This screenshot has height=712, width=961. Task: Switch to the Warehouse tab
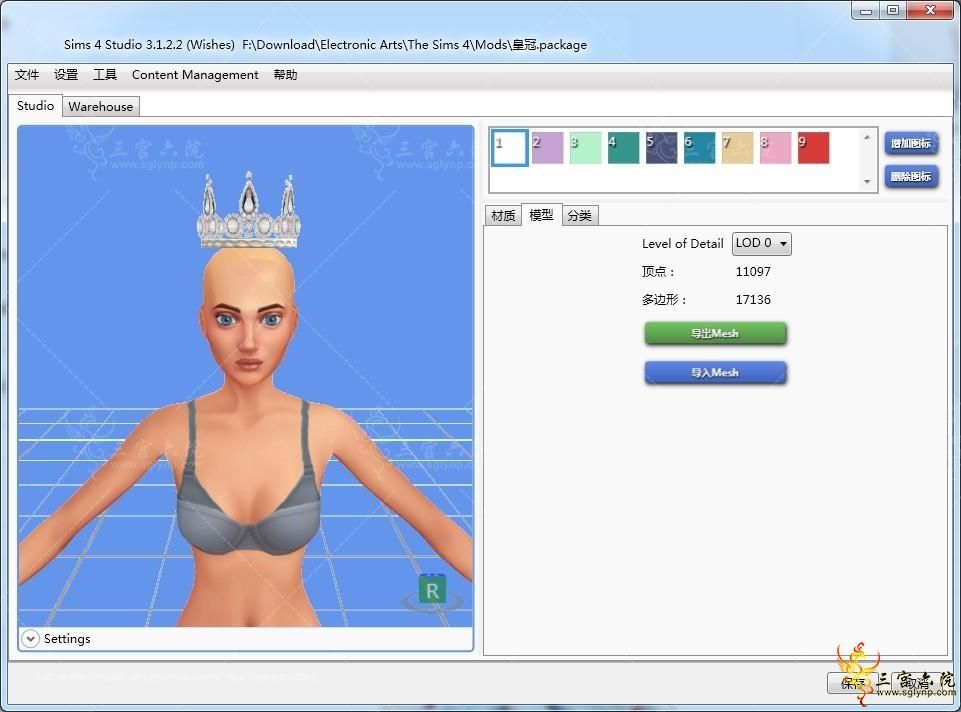[x=101, y=107]
